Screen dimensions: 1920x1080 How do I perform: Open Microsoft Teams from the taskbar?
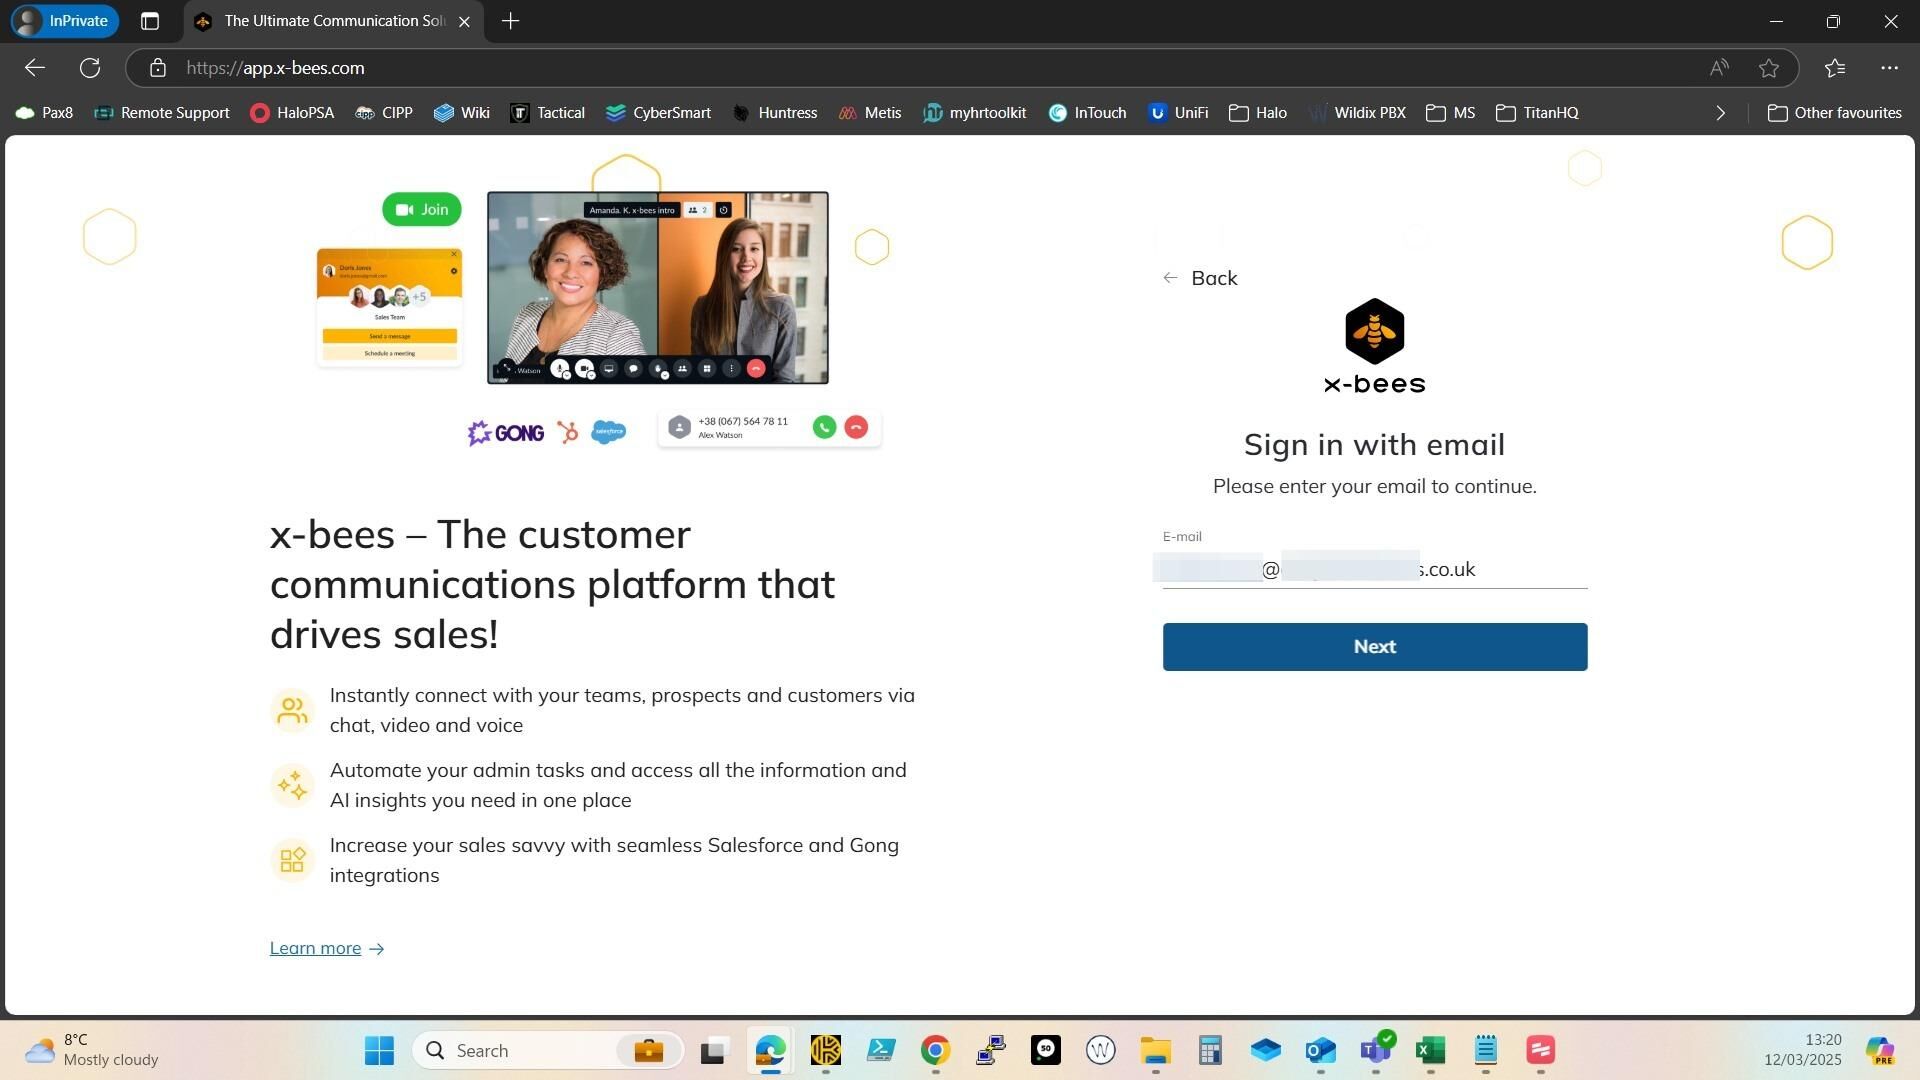(x=1375, y=1050)
